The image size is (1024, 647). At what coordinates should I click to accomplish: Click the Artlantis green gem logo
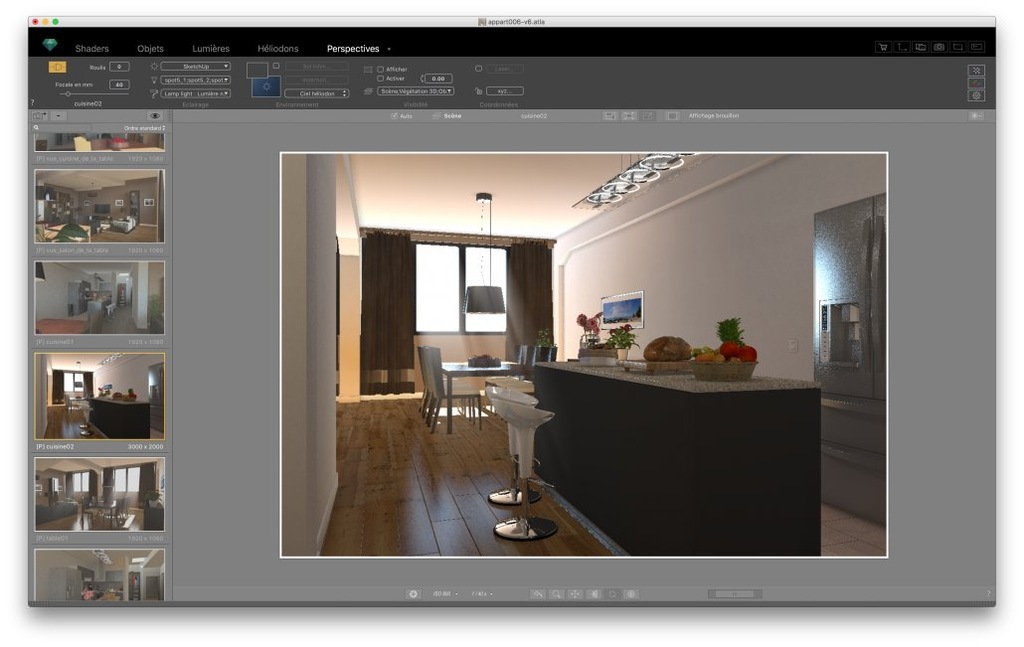tap(50, 46)
